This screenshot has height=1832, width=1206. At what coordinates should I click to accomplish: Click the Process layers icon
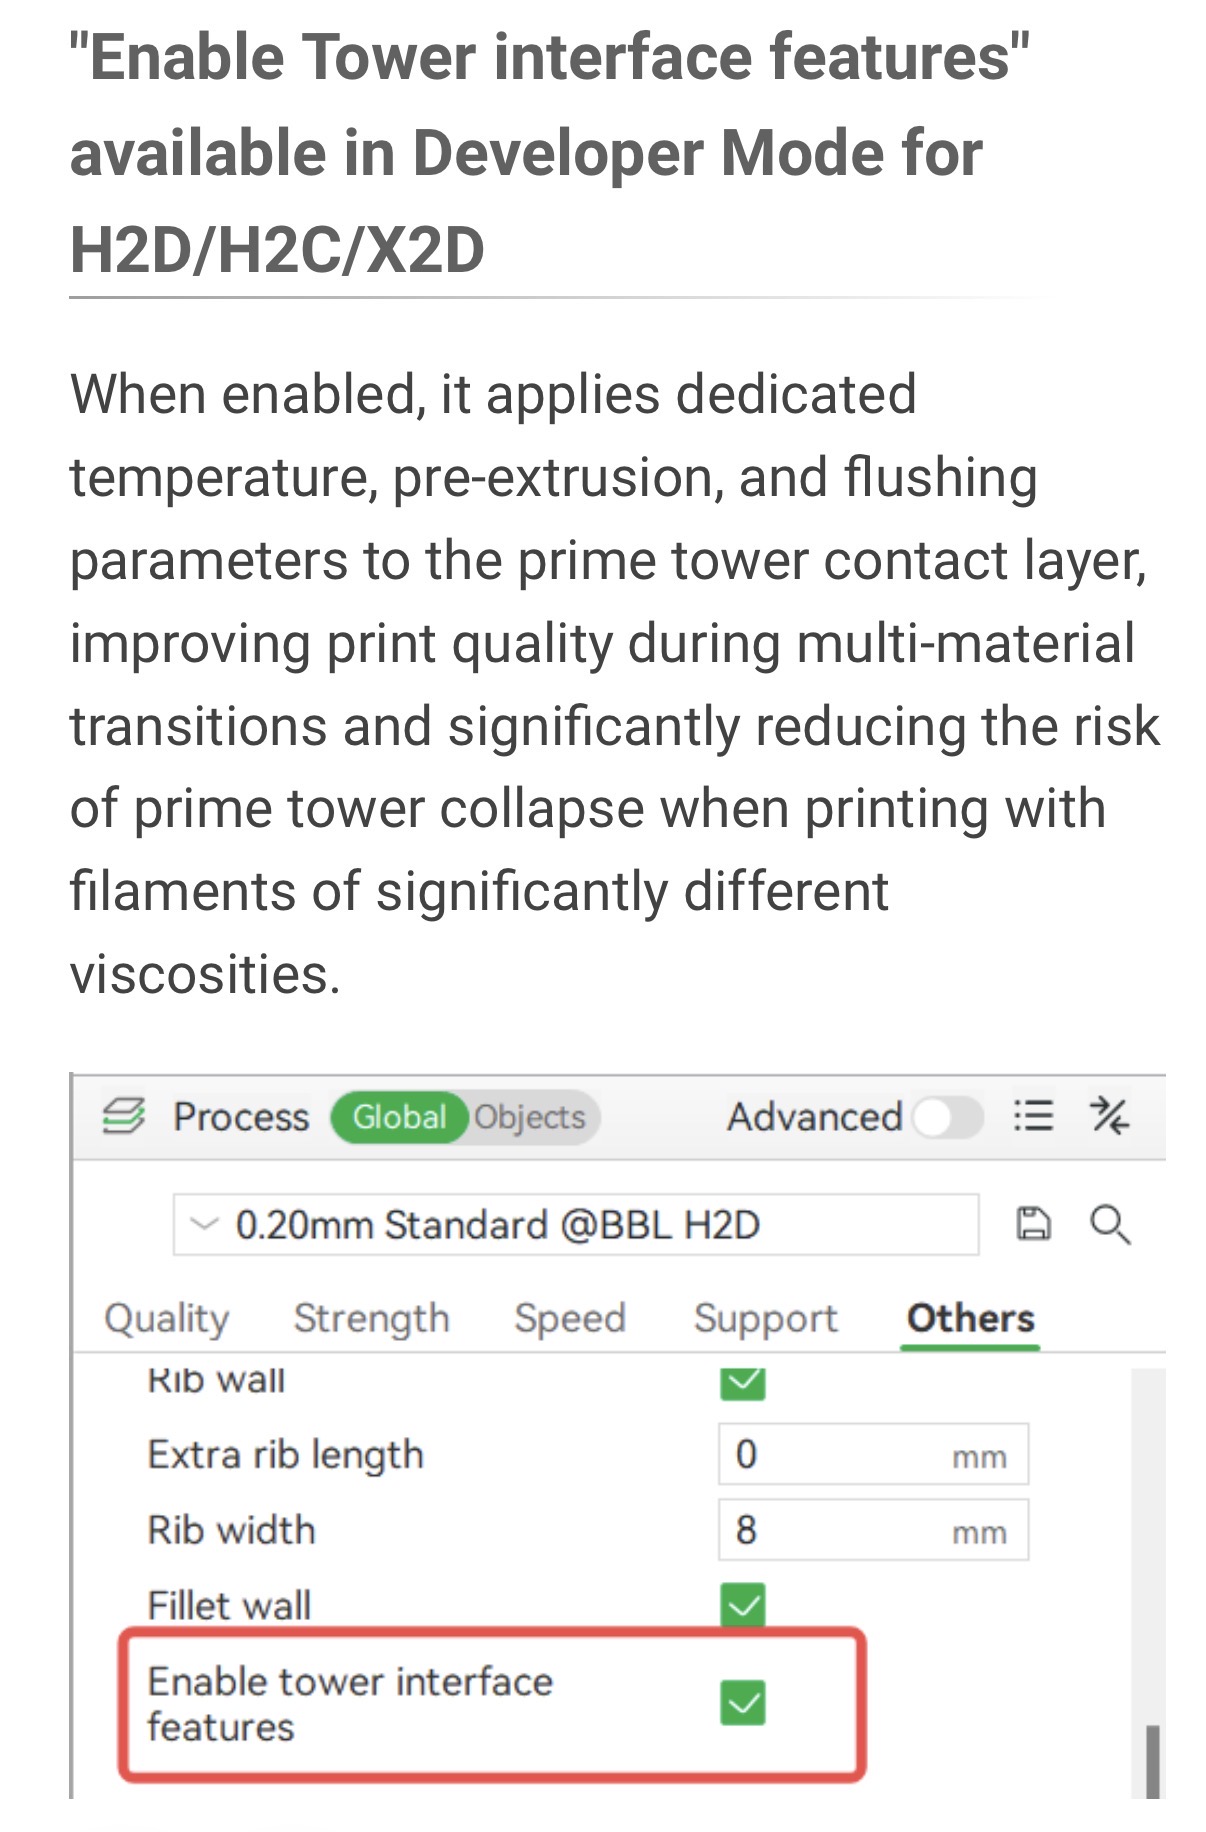tap(124, 1115)
